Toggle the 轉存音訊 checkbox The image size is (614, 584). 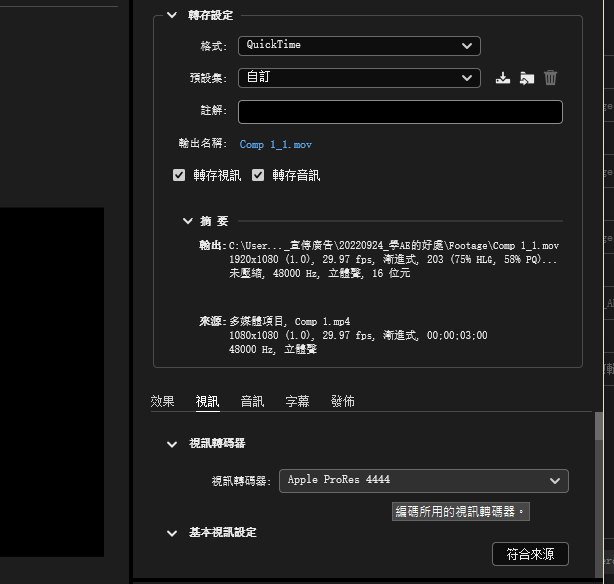pos(258,175)
